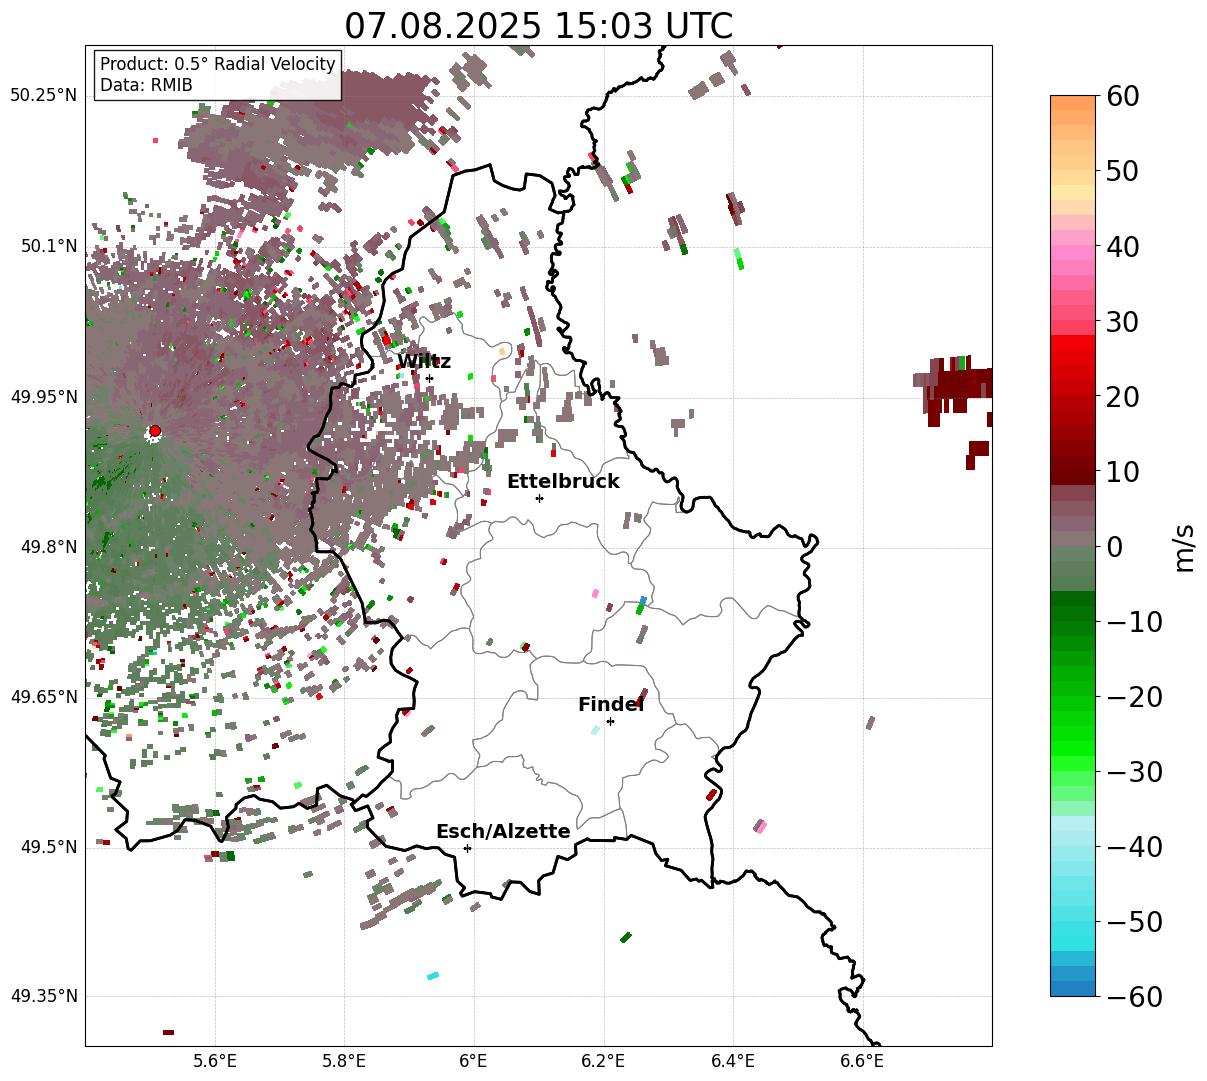Click the cross marker at Esch/Alzette

[x=467, y=848]
